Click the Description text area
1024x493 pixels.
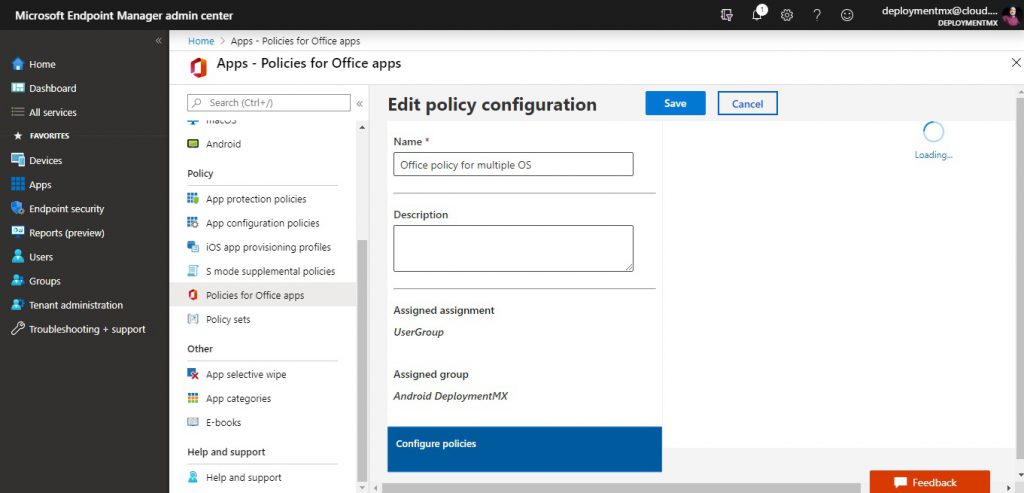(513, 247)
